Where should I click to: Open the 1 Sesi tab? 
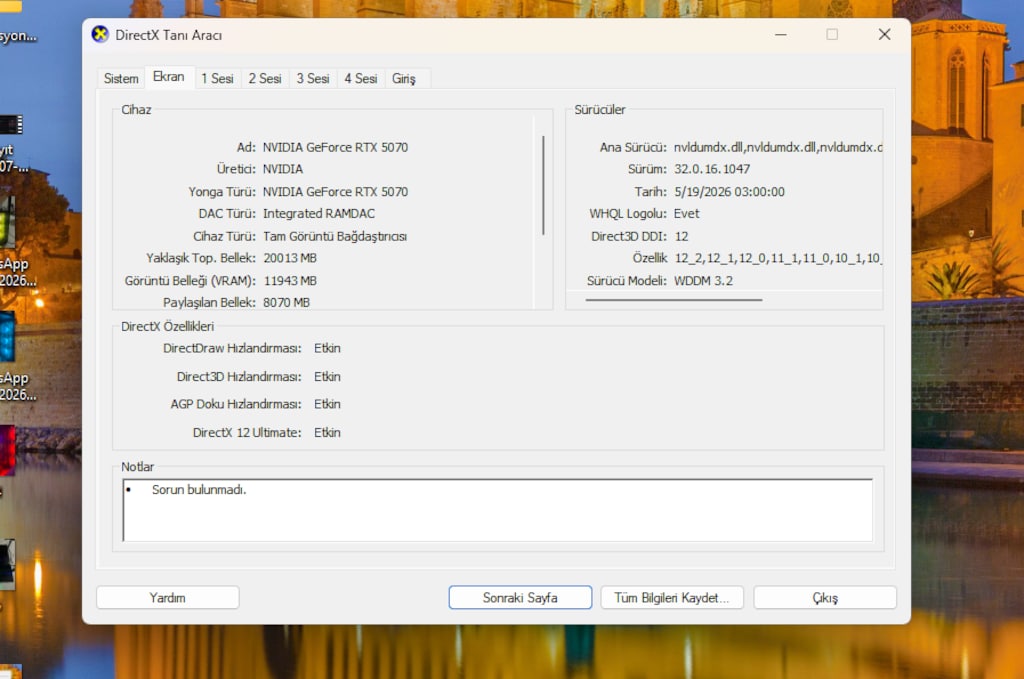coord(217,78)
